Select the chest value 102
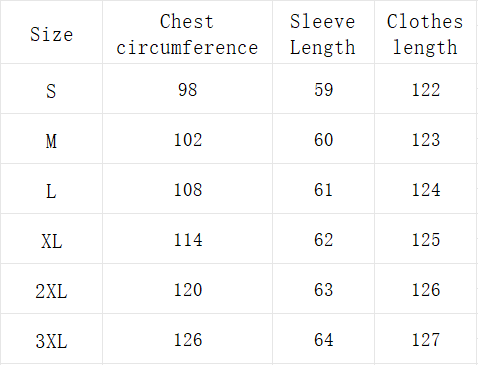The image size is (478, 365). pos(188,140)
